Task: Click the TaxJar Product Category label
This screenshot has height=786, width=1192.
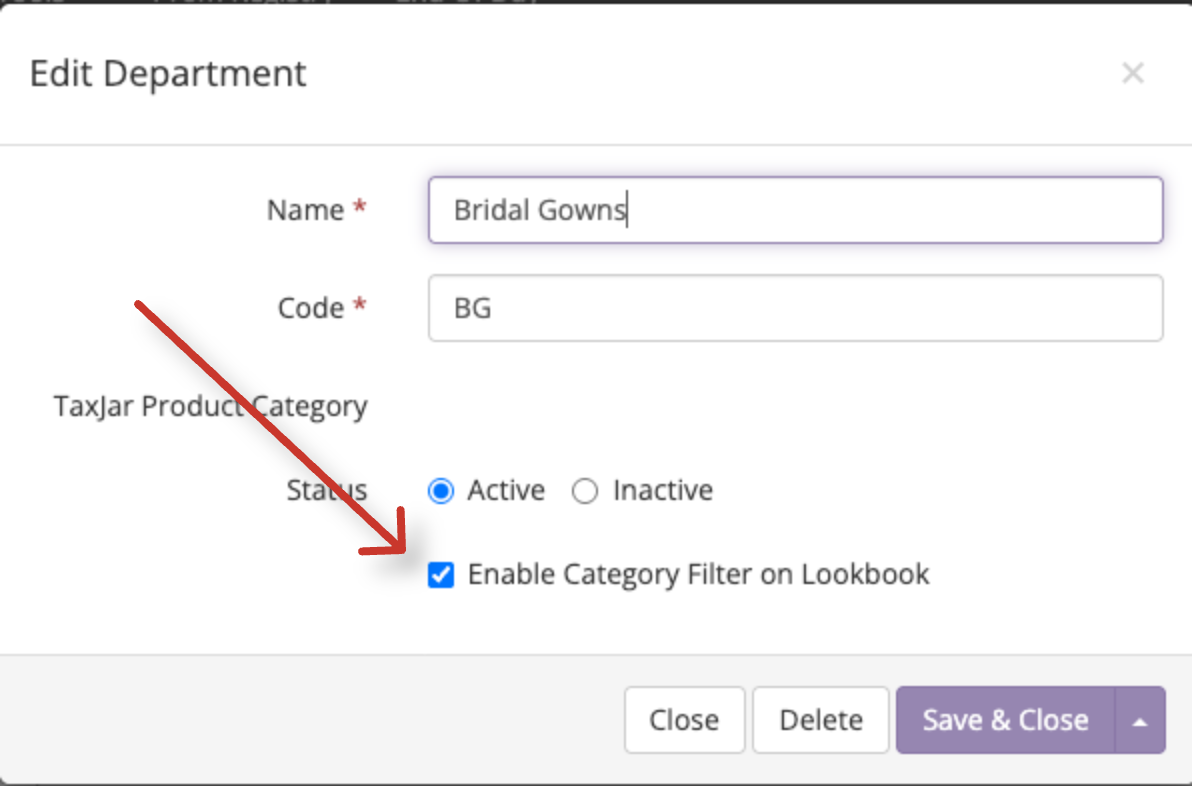Action: click(211, 406)
